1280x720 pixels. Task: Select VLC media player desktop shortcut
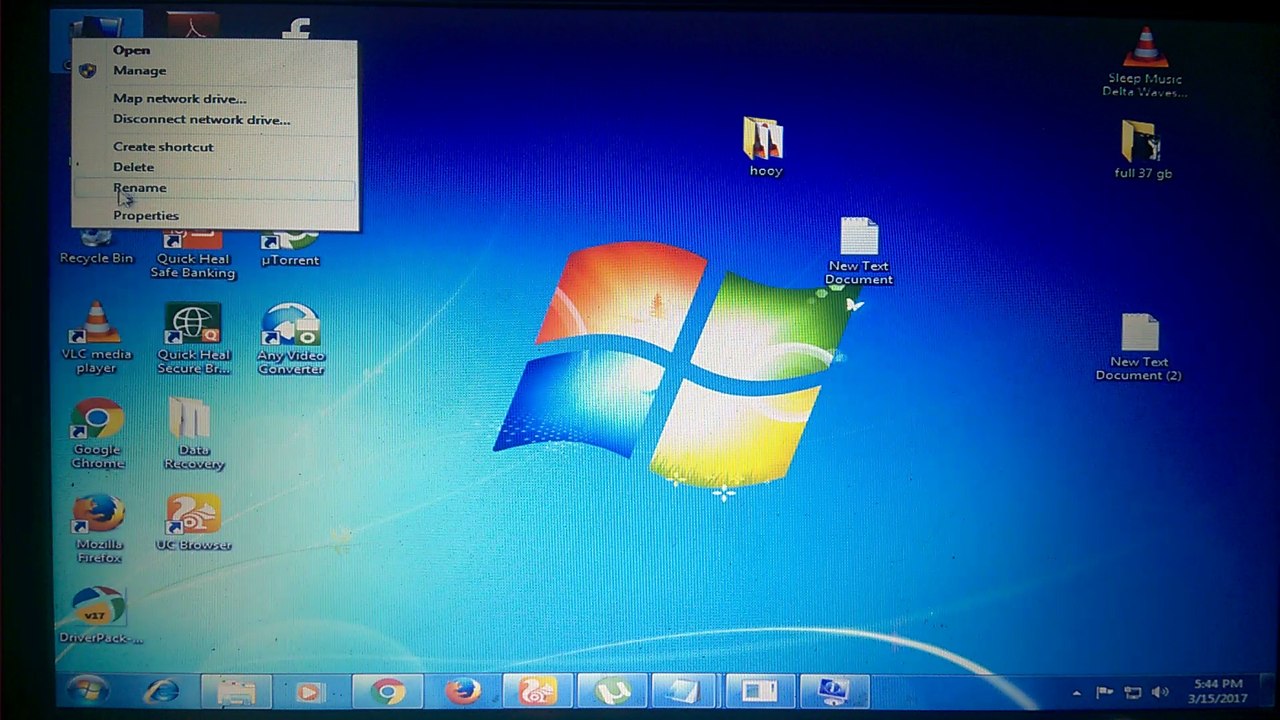97,338
